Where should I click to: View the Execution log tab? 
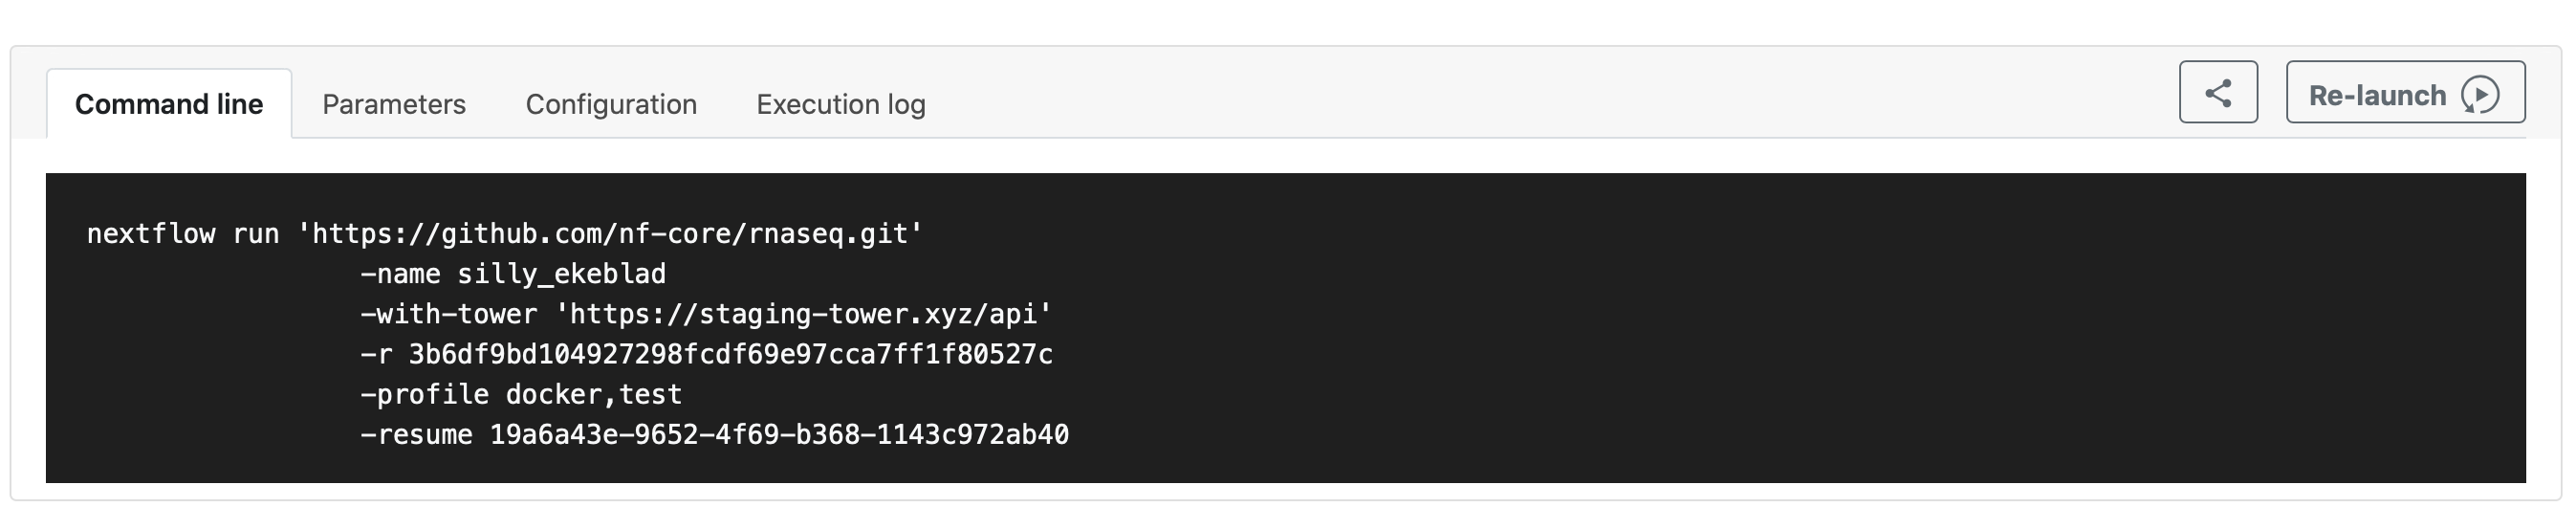(840, 104)
